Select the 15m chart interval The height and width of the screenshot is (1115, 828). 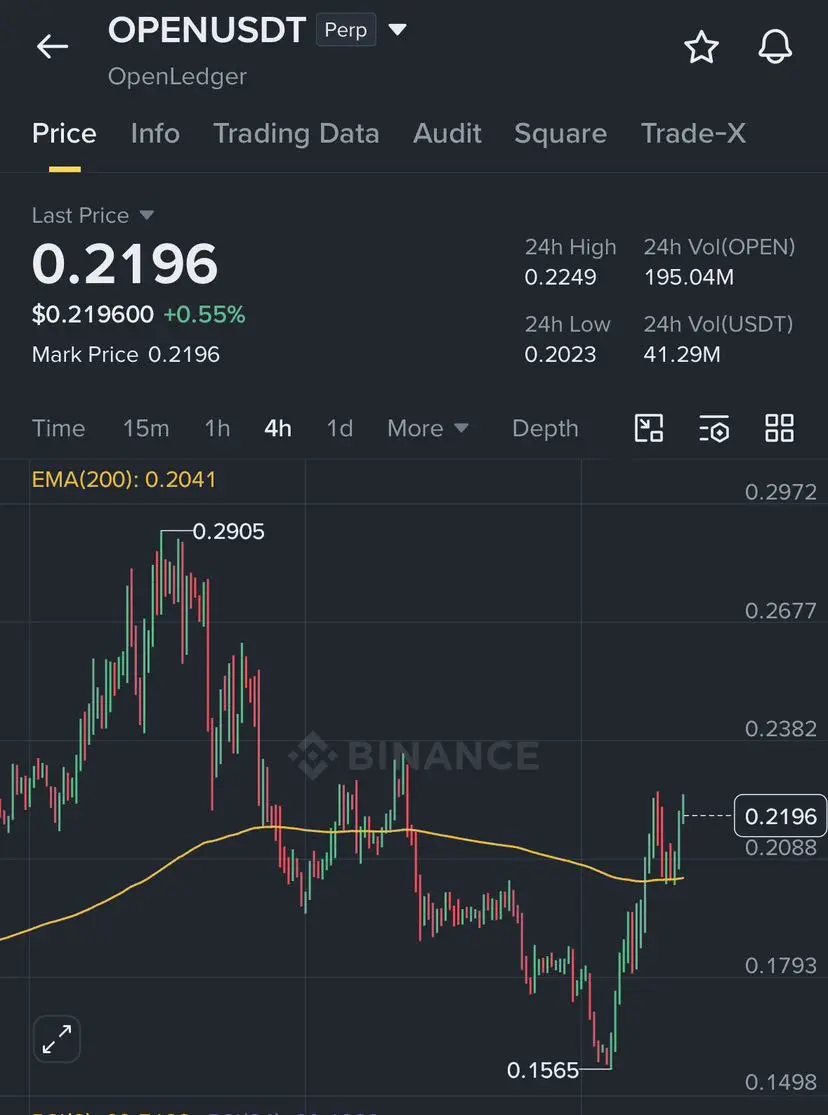click(146, 428)
